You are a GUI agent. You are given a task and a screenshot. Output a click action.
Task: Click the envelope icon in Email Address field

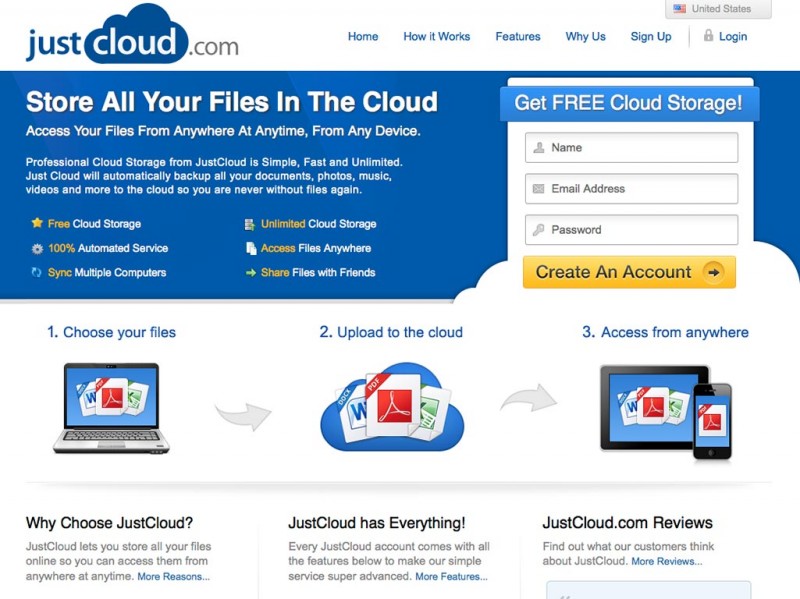(538, 189)
